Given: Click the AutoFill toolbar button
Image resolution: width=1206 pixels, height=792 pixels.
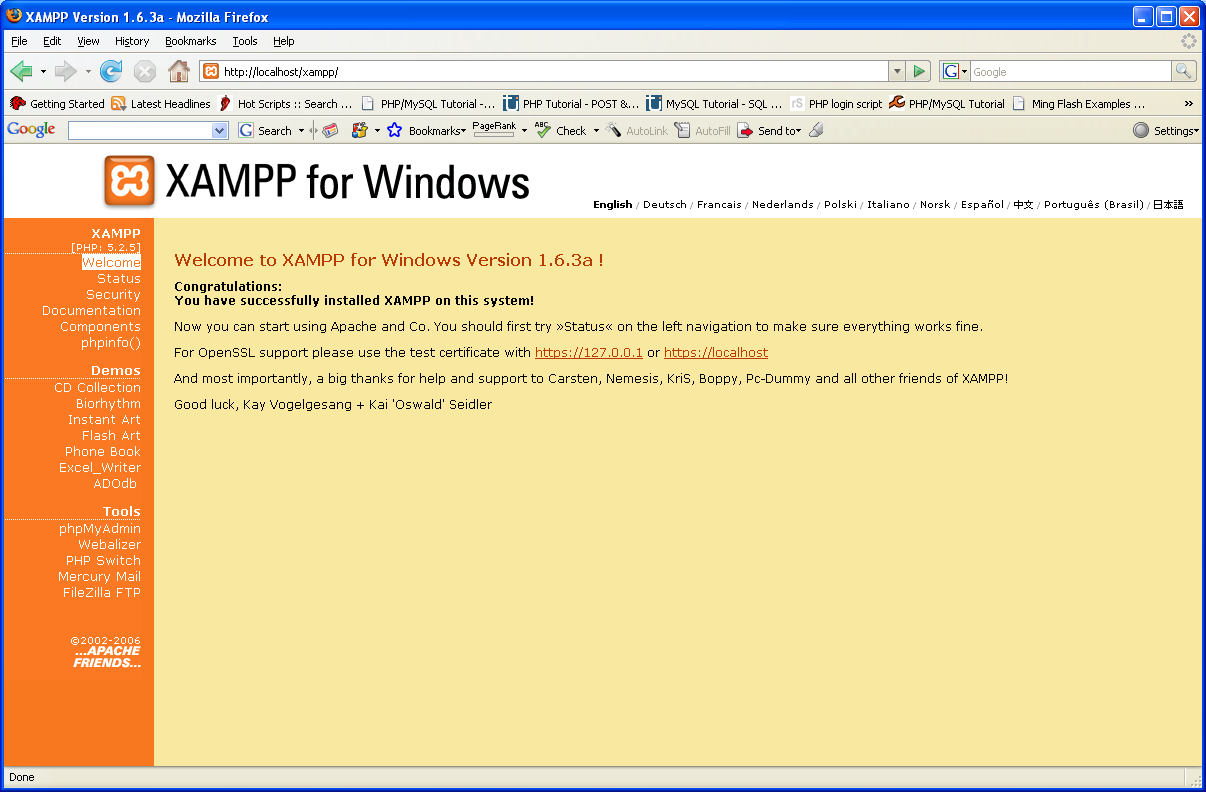Looking at the screenshot, I should click(x=702, y=130).
